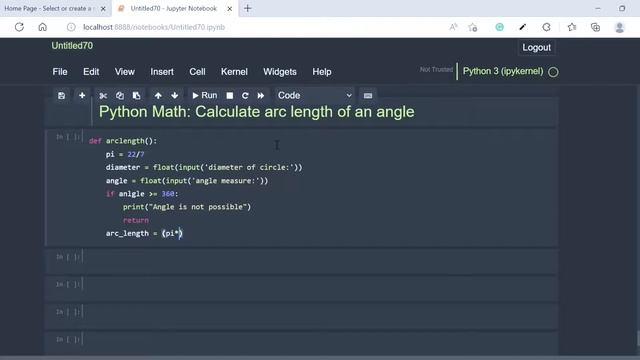Open the cell type Code dropdown
This screenshot has height=360, width=640.
[x=314, y=96]
